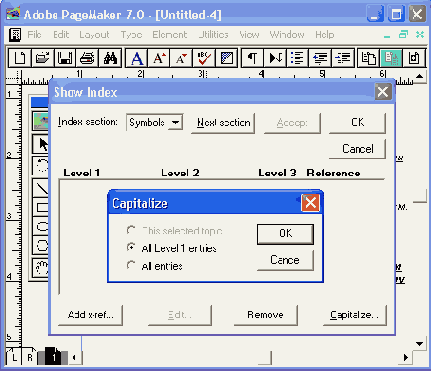Click the Open file toolbar icon

42,58
